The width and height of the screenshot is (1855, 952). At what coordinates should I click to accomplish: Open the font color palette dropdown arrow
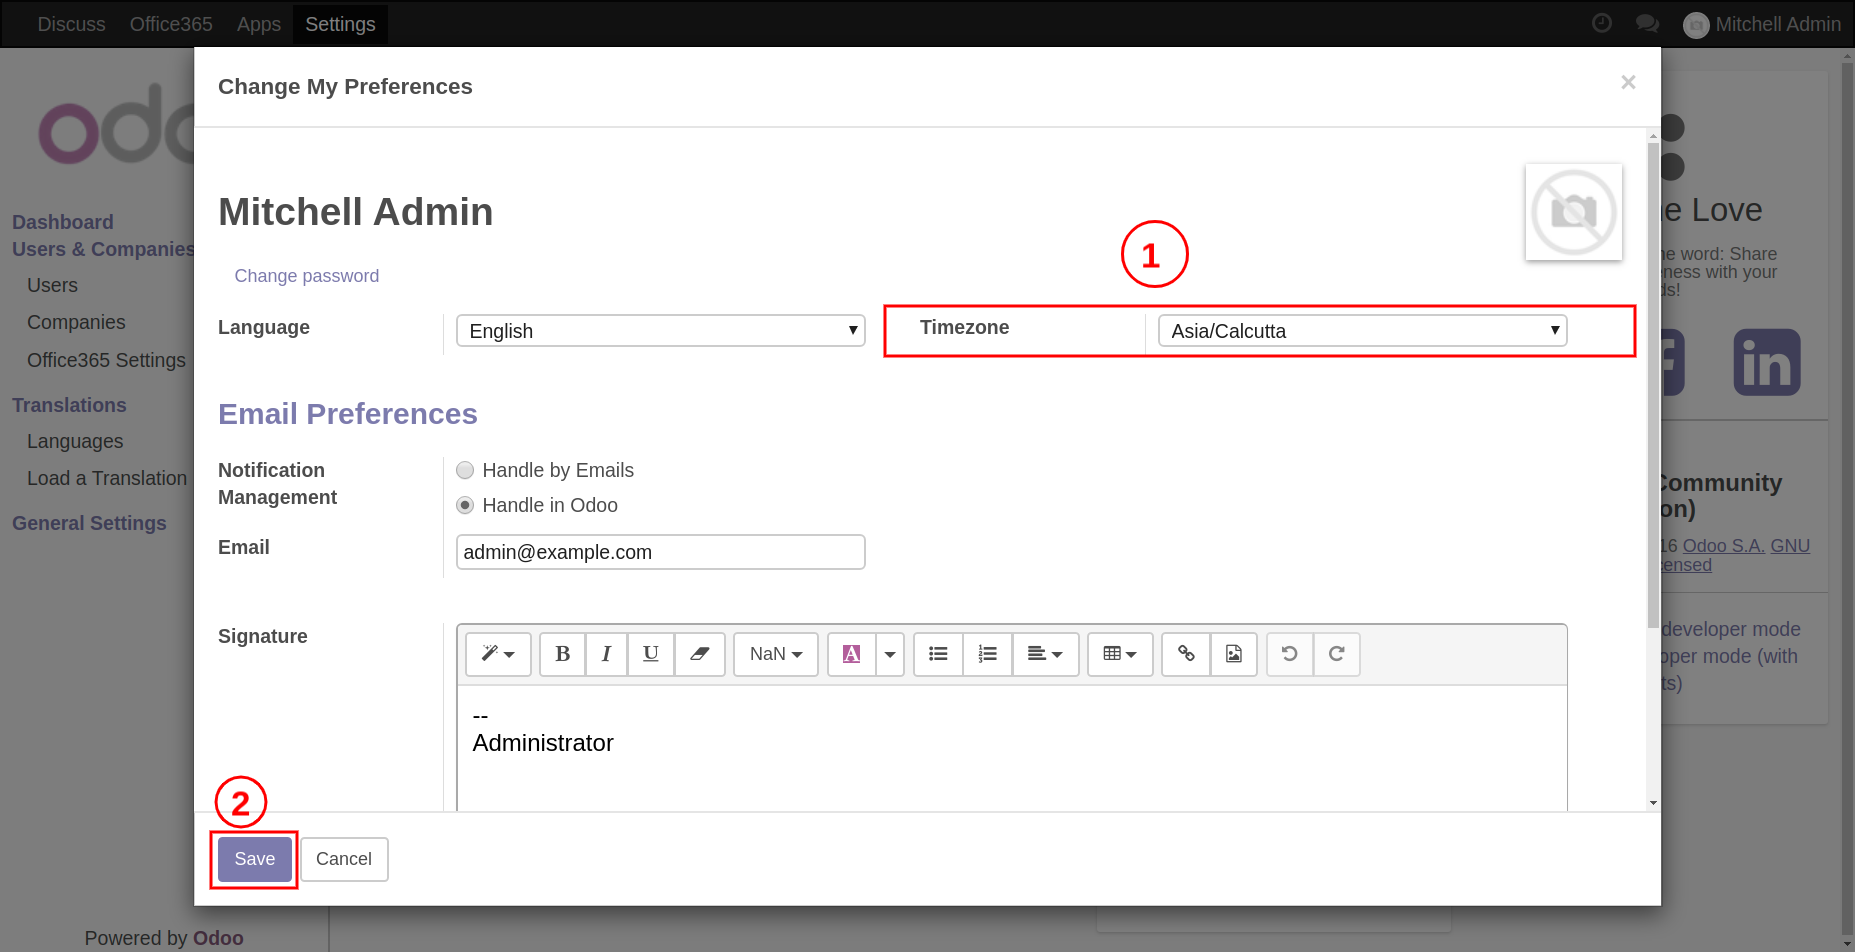click(x=890, y=654)
